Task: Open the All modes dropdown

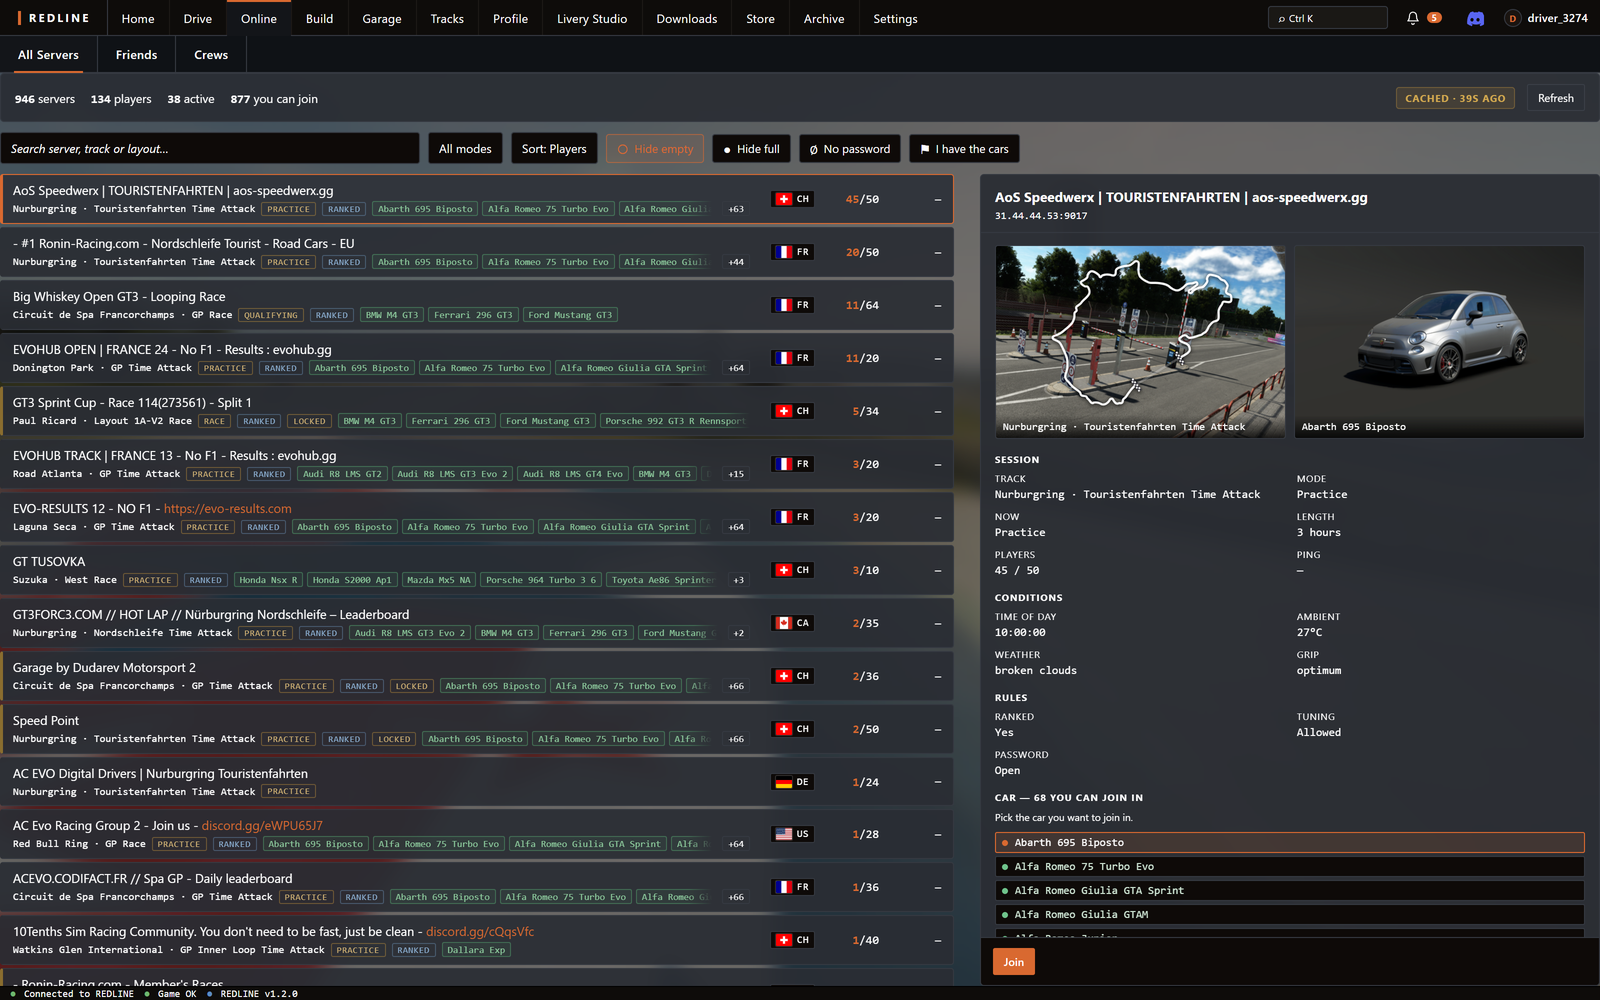Action: tap(465, 149)
